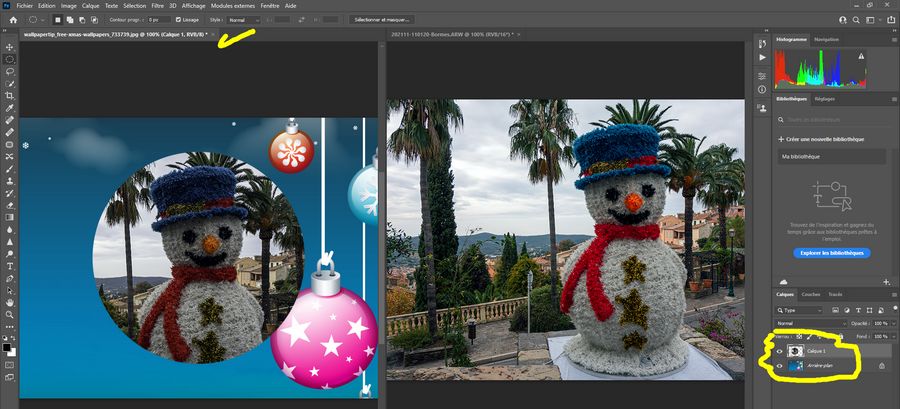This screenshot has height=409, width=900.
Task: Open the Search magnifier icon top right
Action: coord(856,20)
